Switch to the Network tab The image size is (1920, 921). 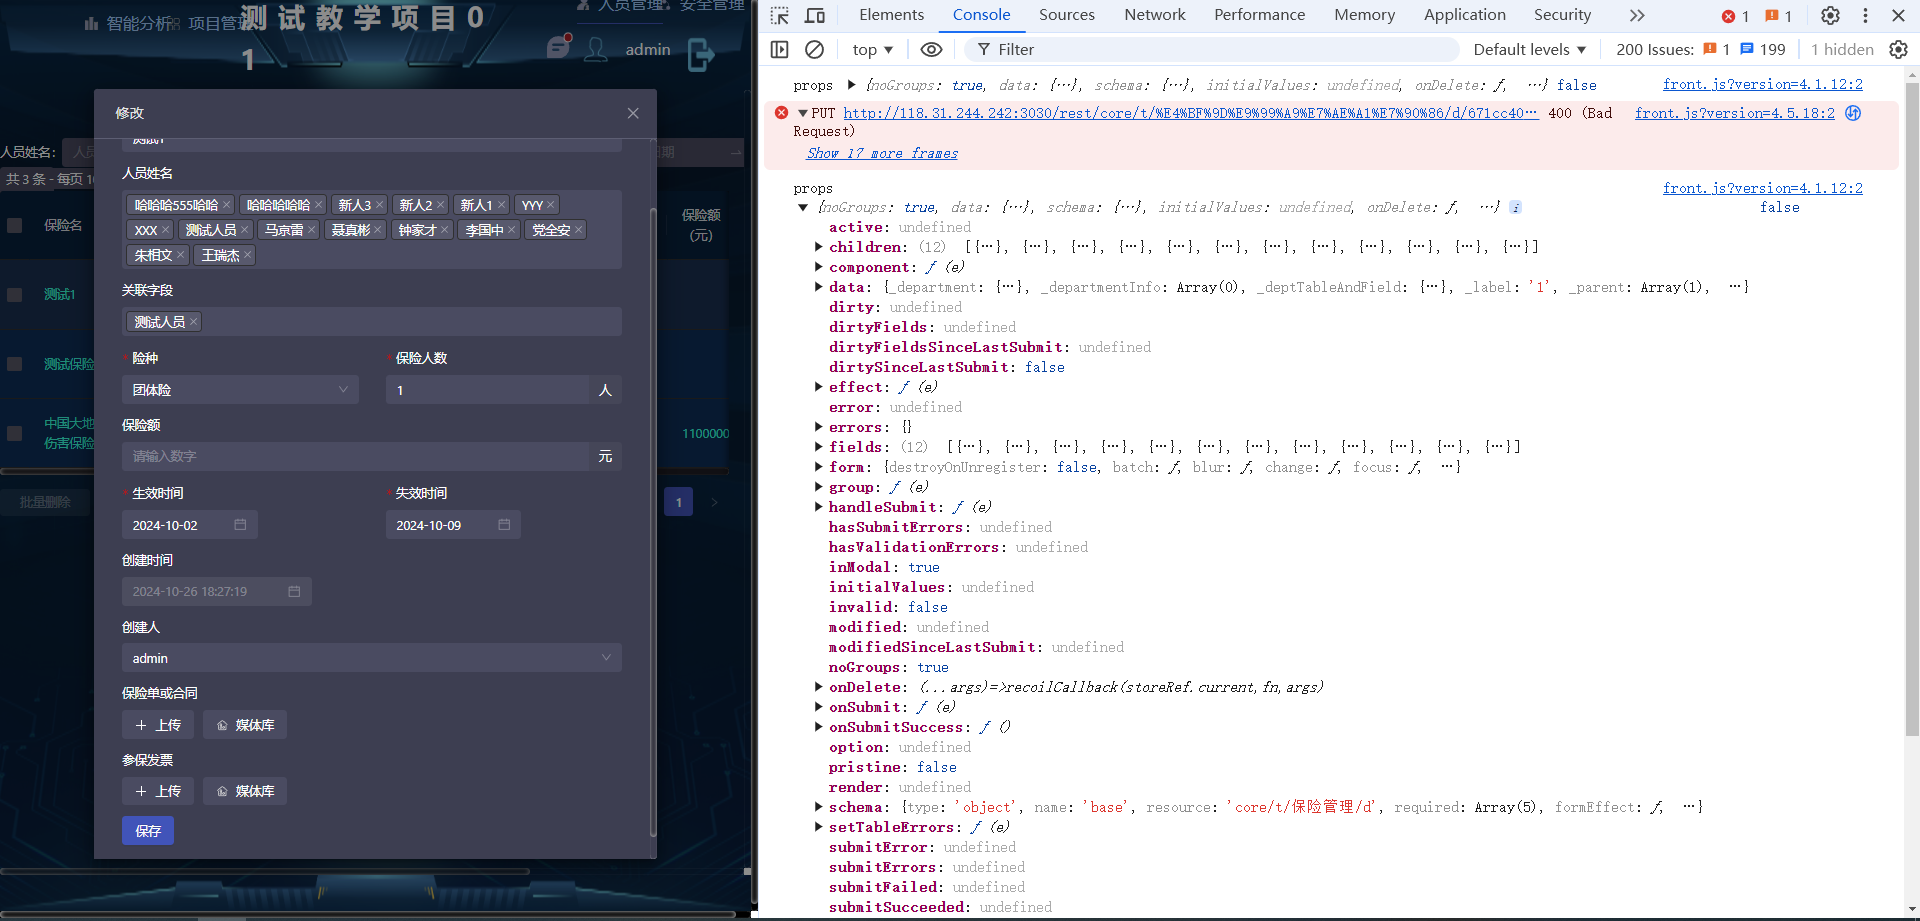[x=1155, y=15]
